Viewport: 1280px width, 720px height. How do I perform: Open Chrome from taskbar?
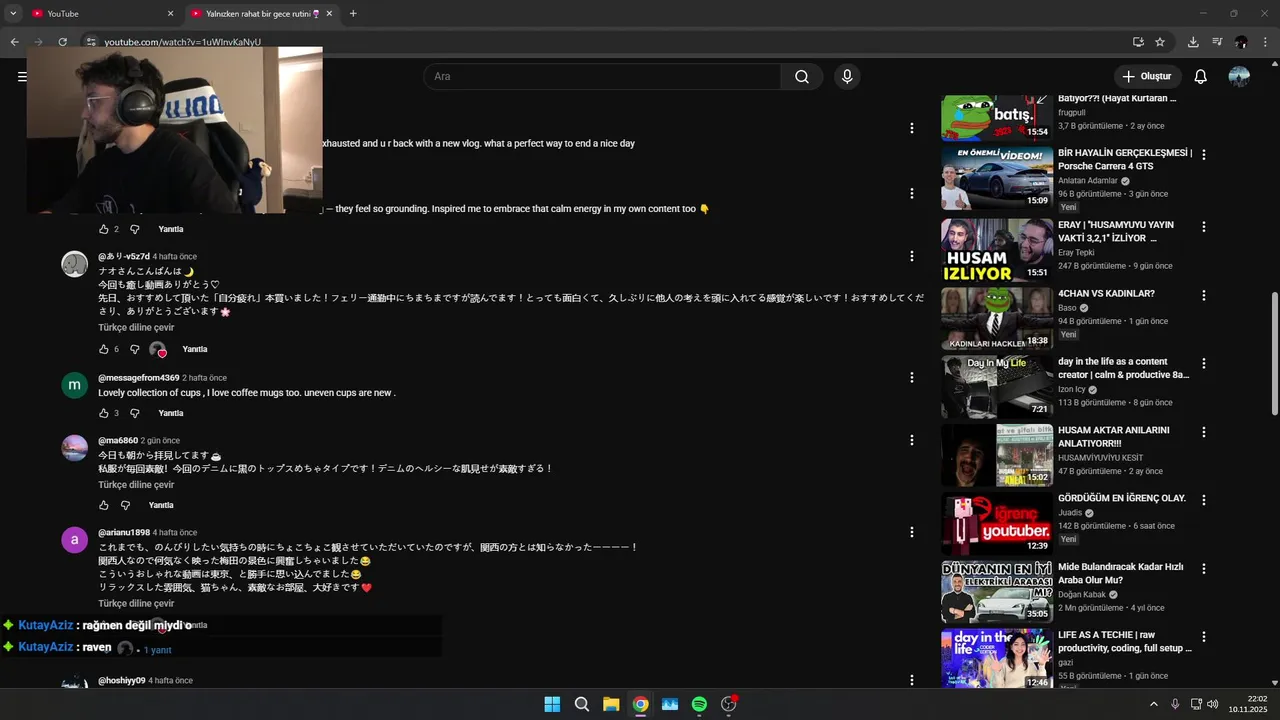click(640, 704)
